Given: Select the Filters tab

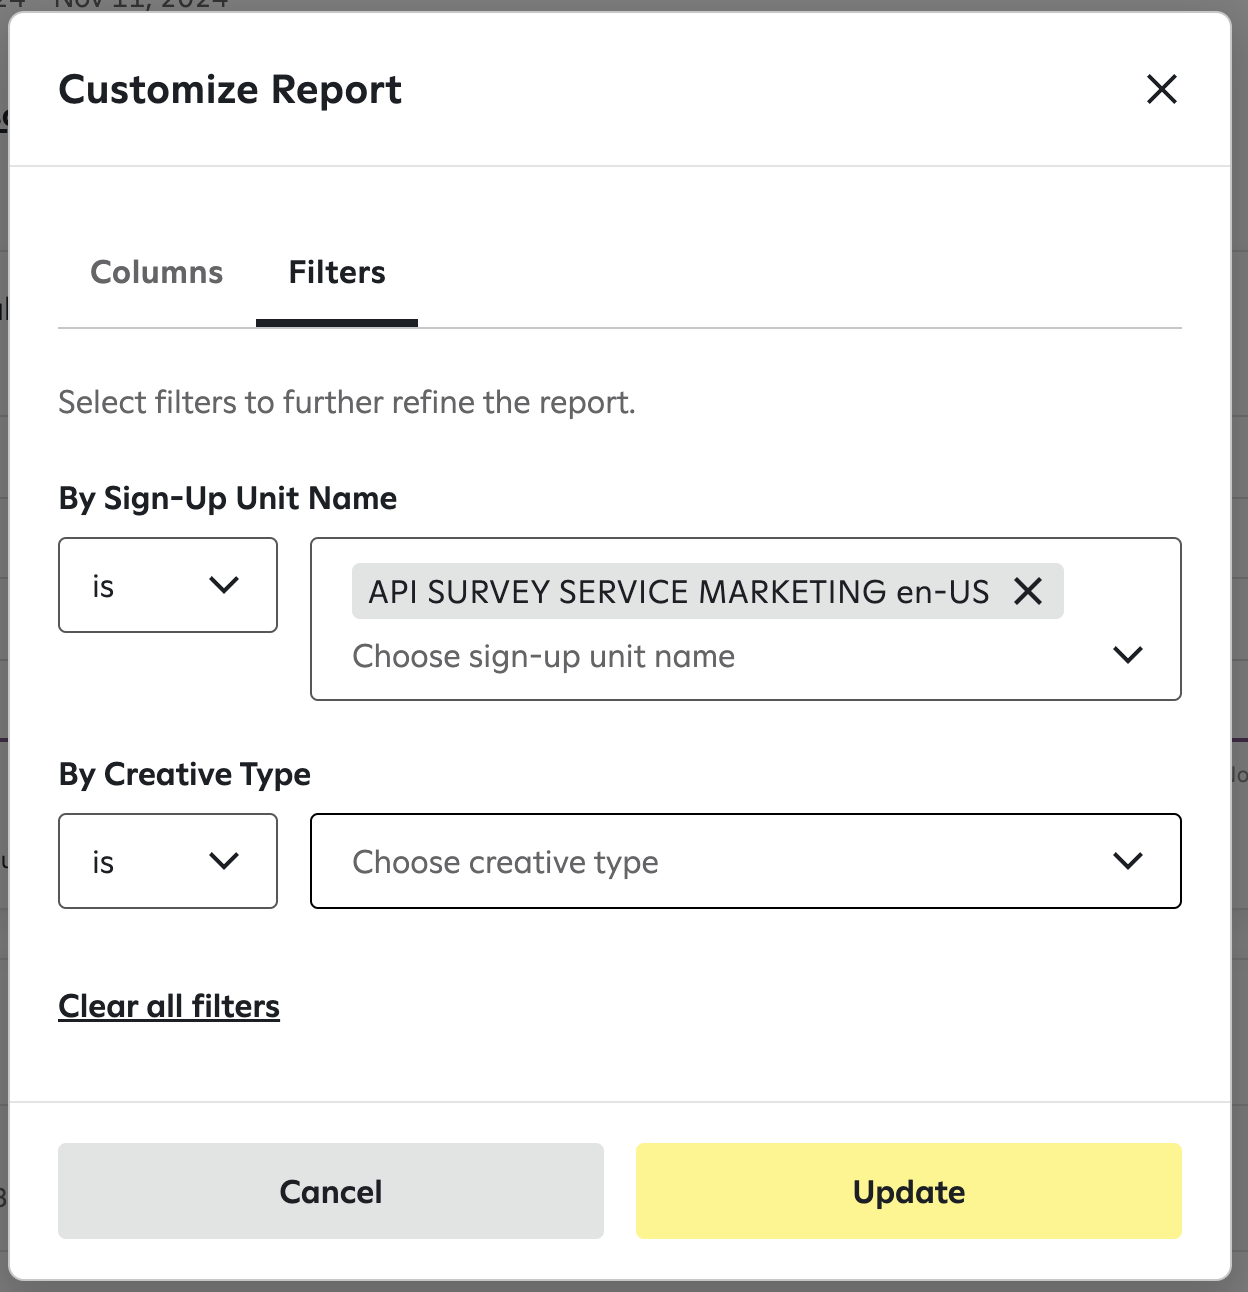Looking at the screenshot, I should click(x=337, y=272).
